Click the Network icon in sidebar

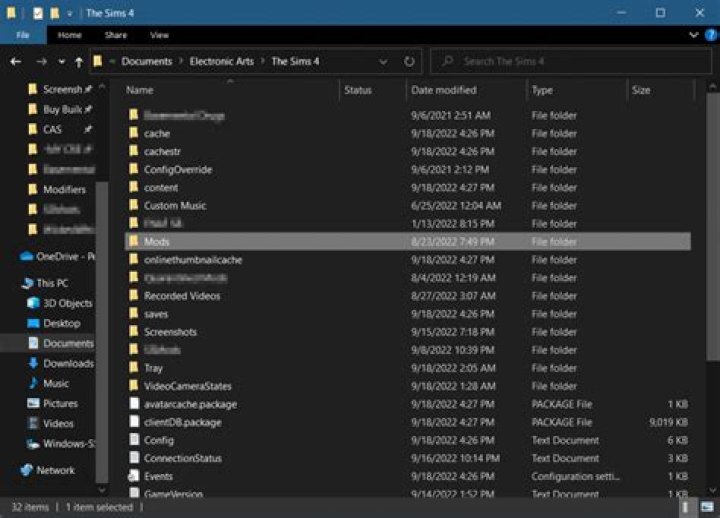[26, 470]
